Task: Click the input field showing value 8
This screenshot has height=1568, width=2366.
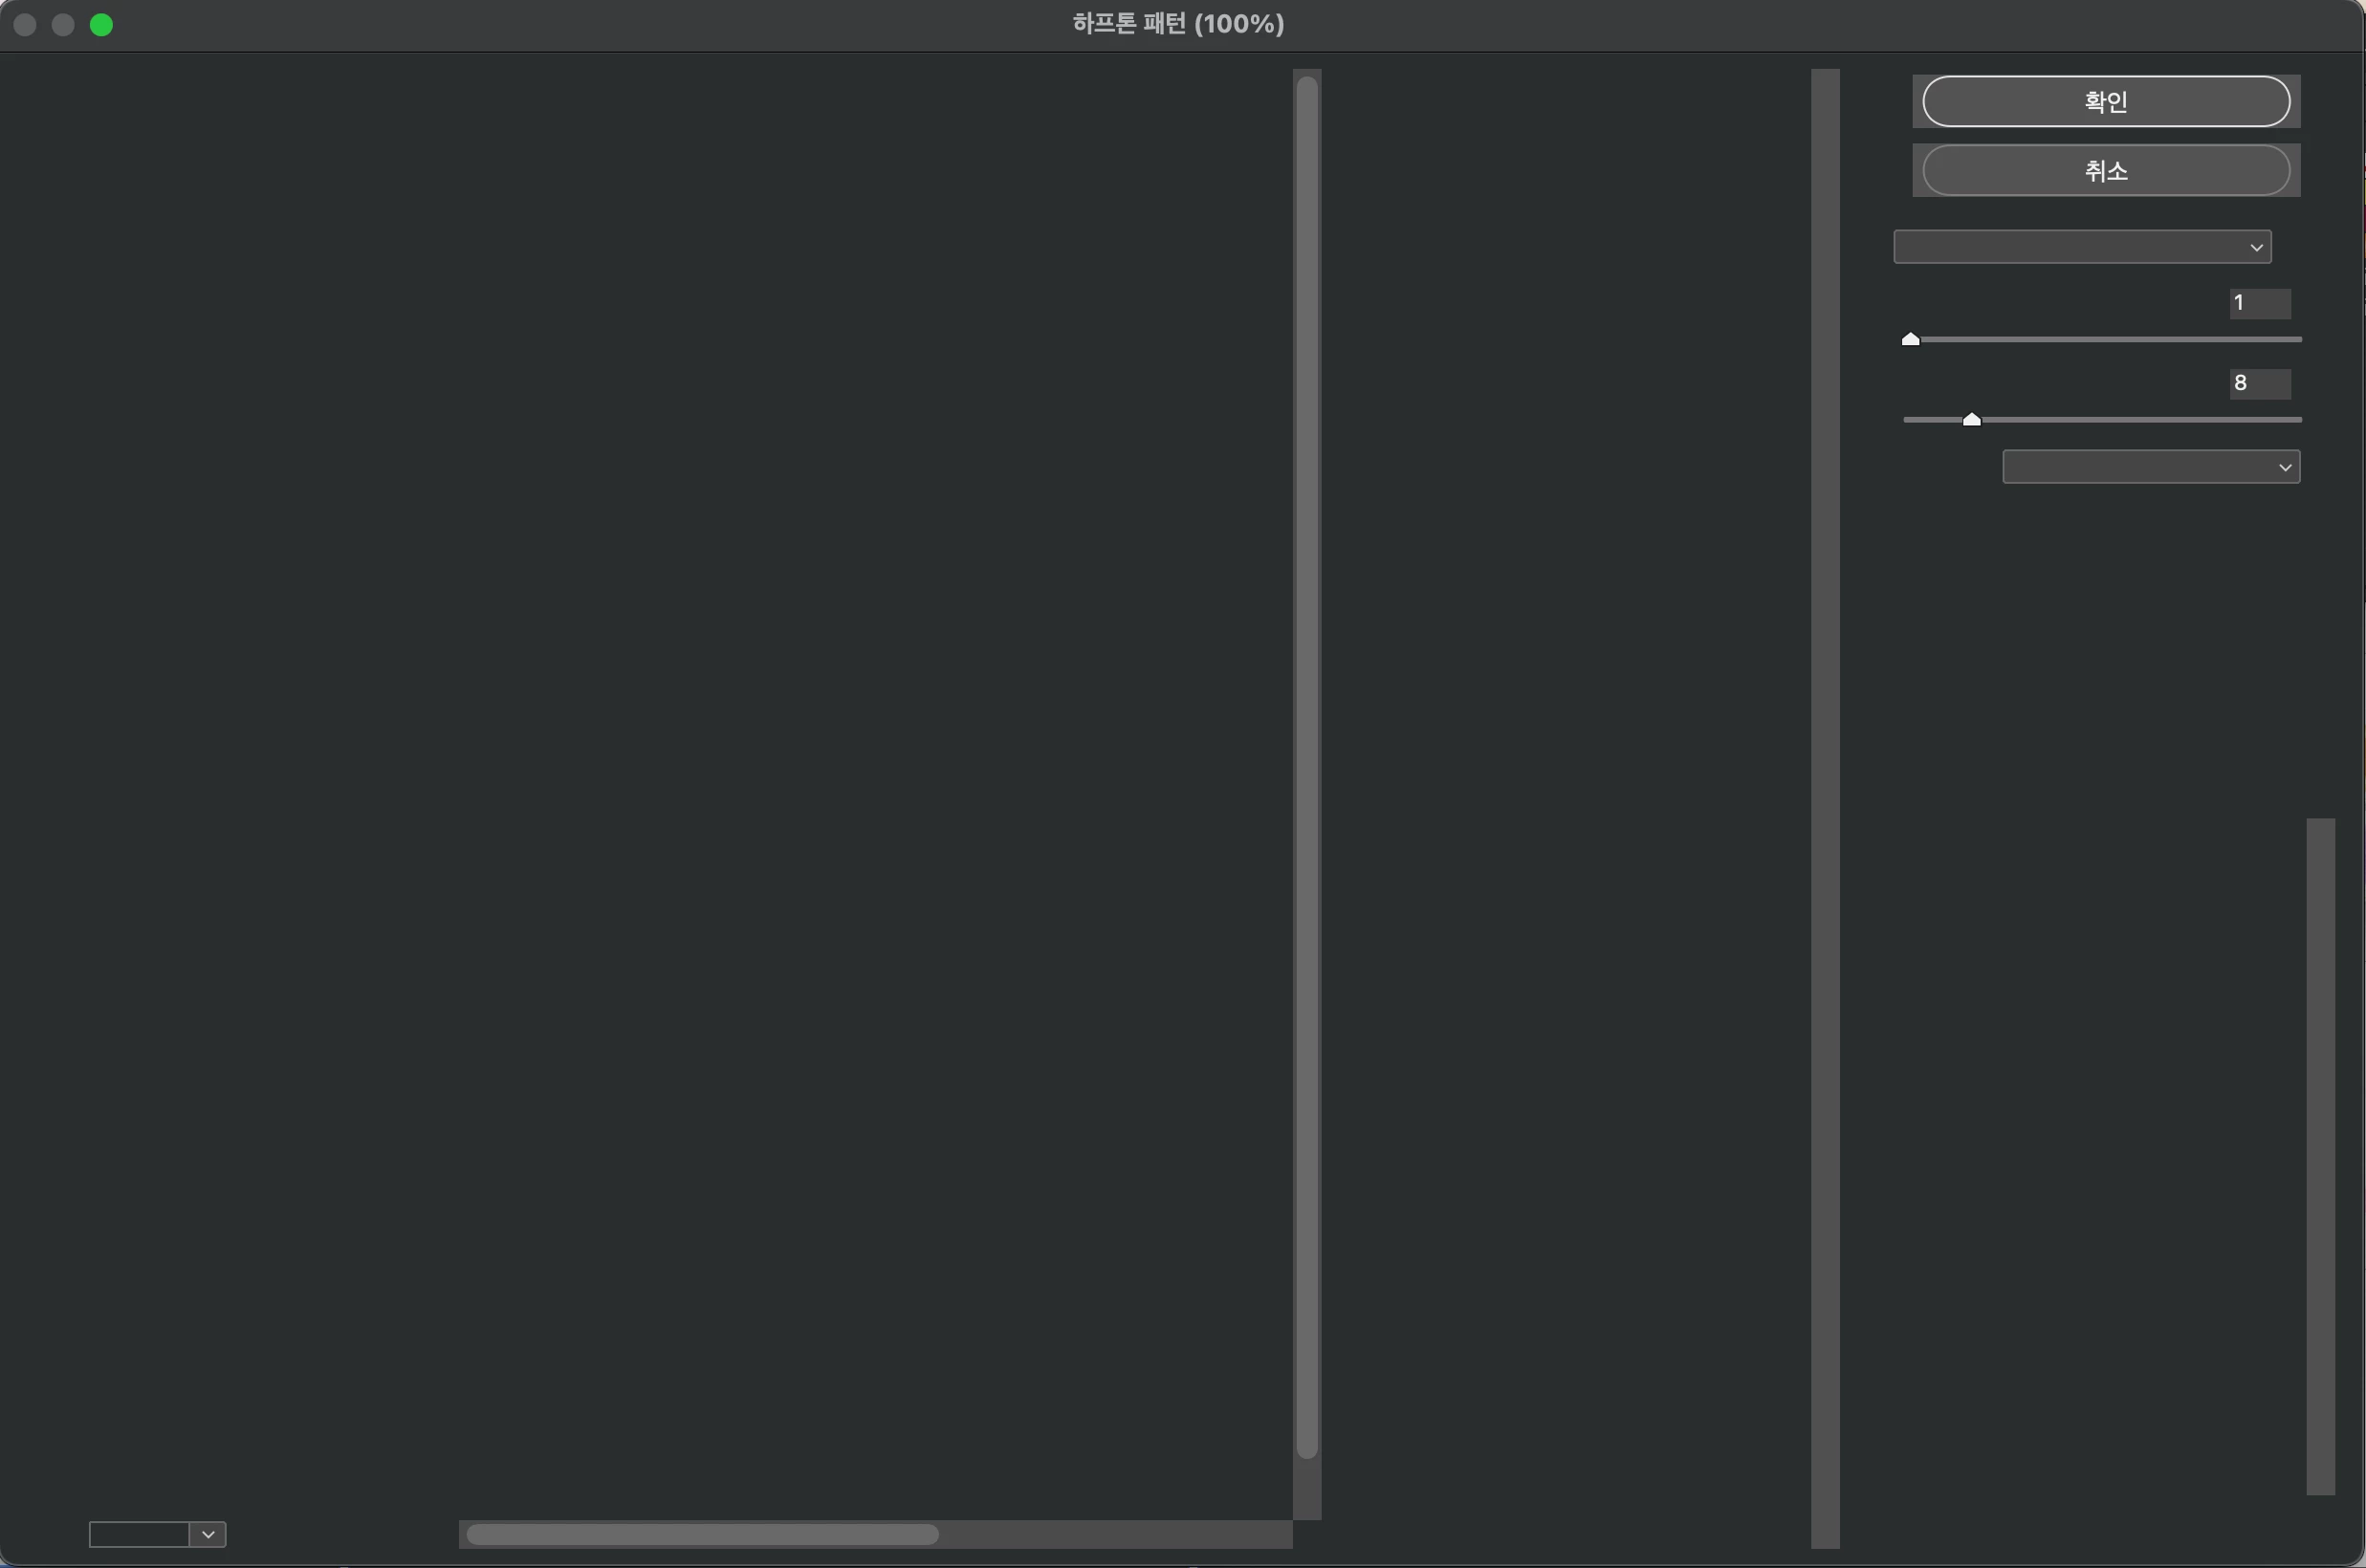Action: pos(2259,383)
